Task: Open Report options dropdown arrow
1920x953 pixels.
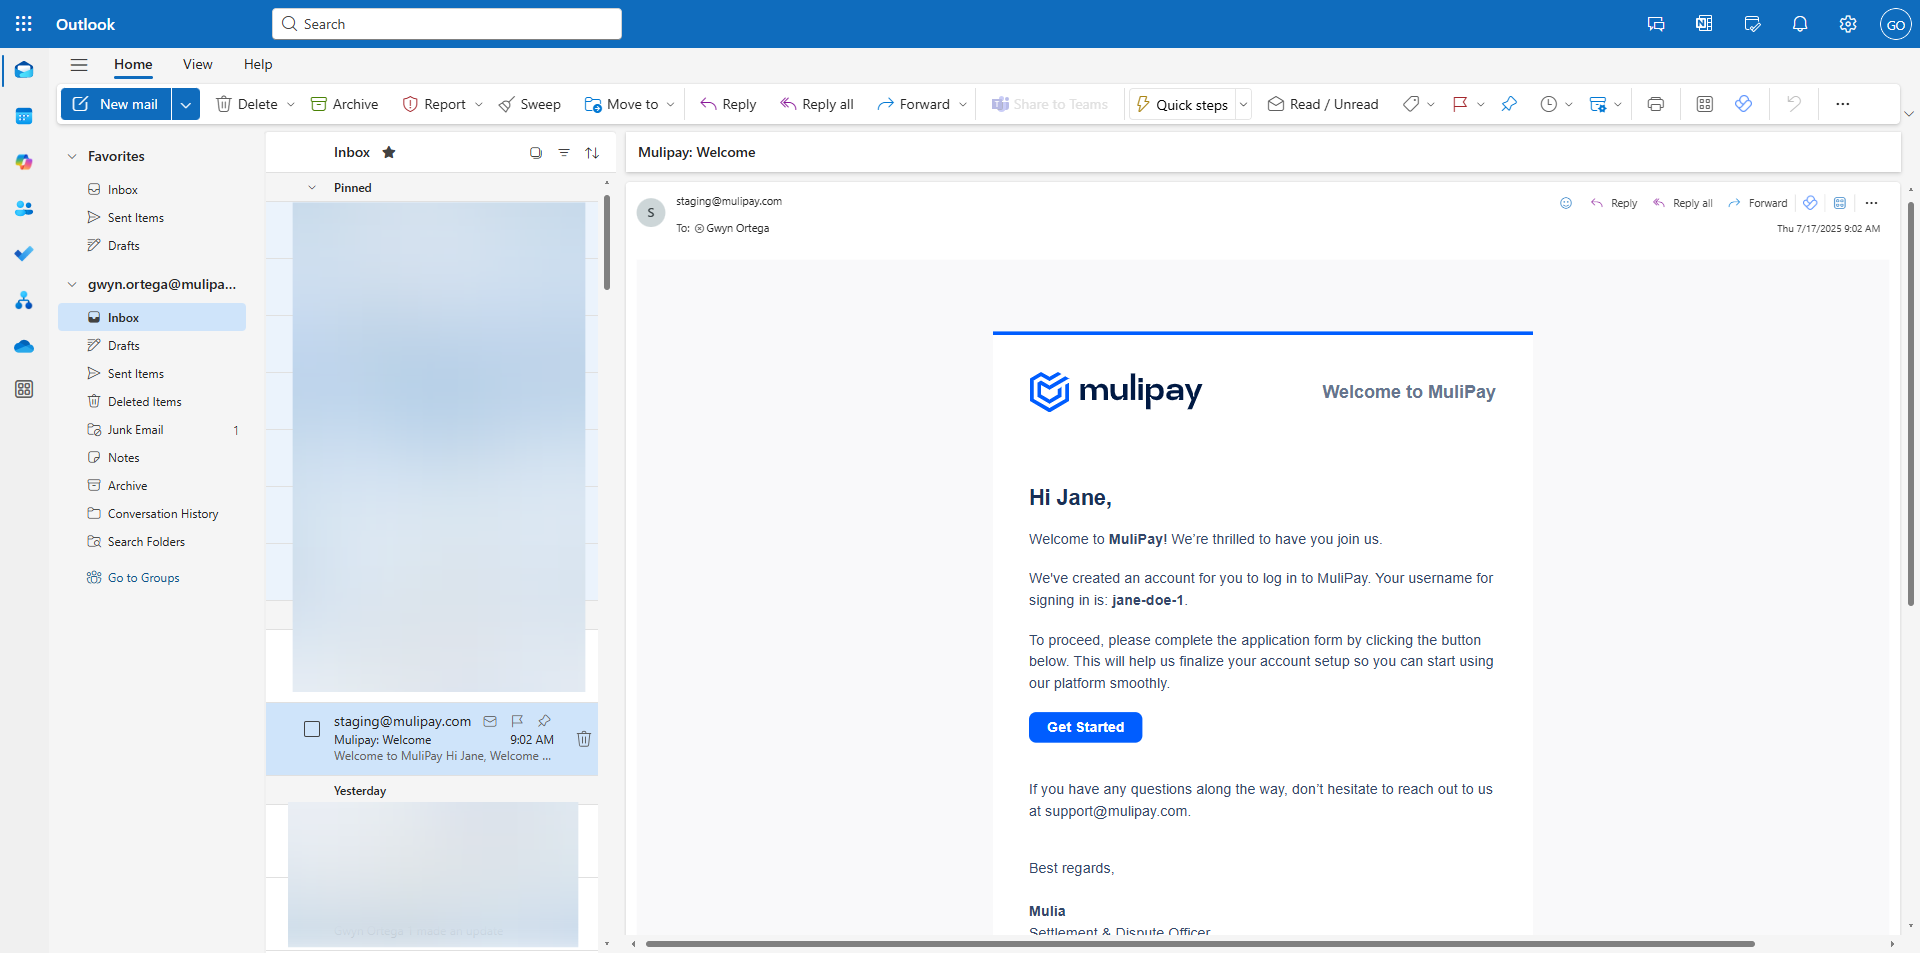Action: point(479,104)
